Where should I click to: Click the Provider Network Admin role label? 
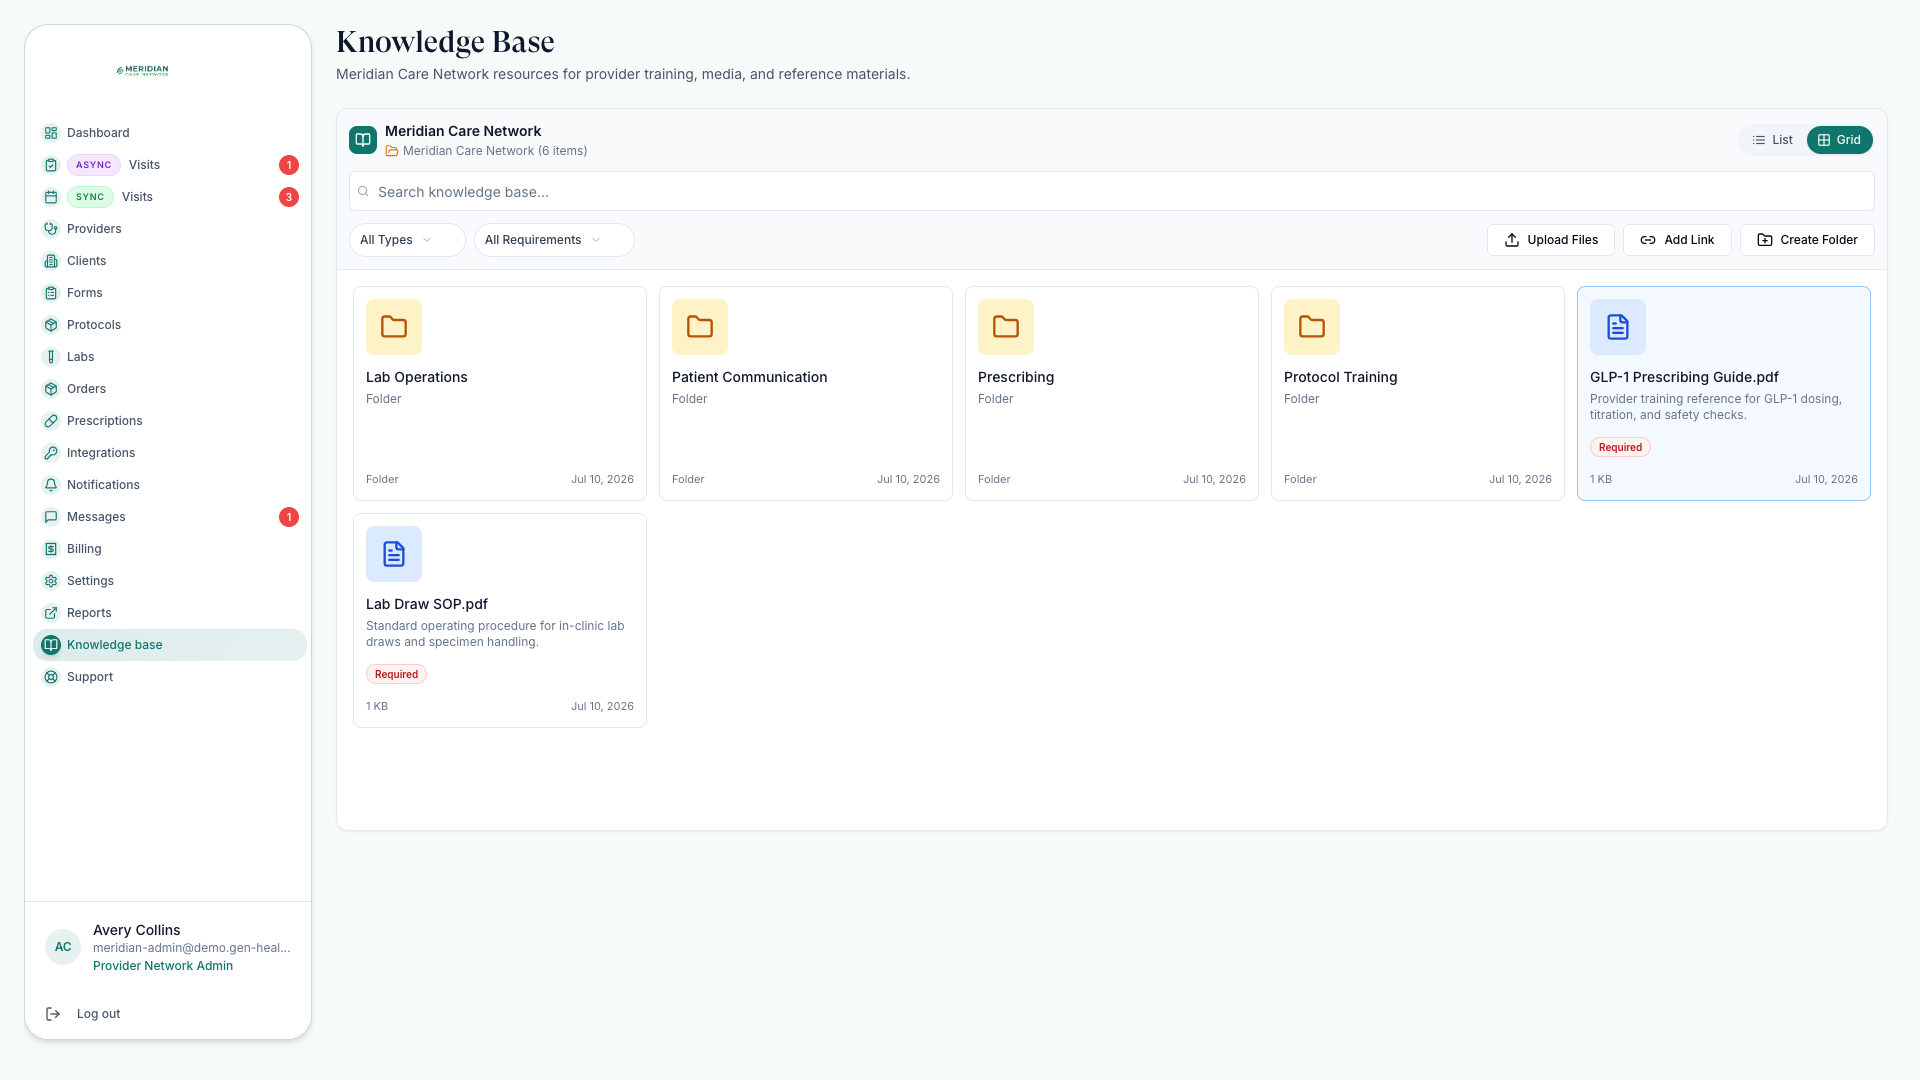tap(163, 966)
